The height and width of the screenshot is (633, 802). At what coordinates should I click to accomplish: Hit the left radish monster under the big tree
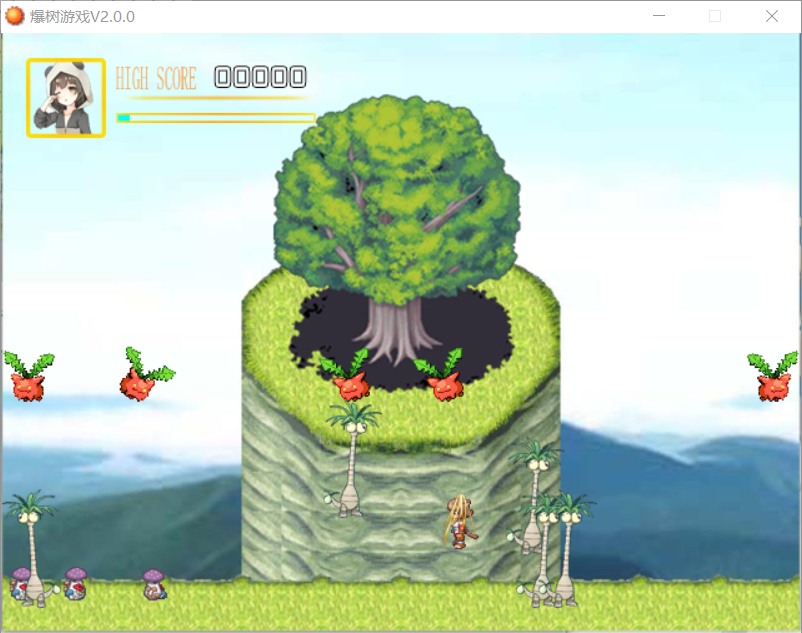(345, 374)
